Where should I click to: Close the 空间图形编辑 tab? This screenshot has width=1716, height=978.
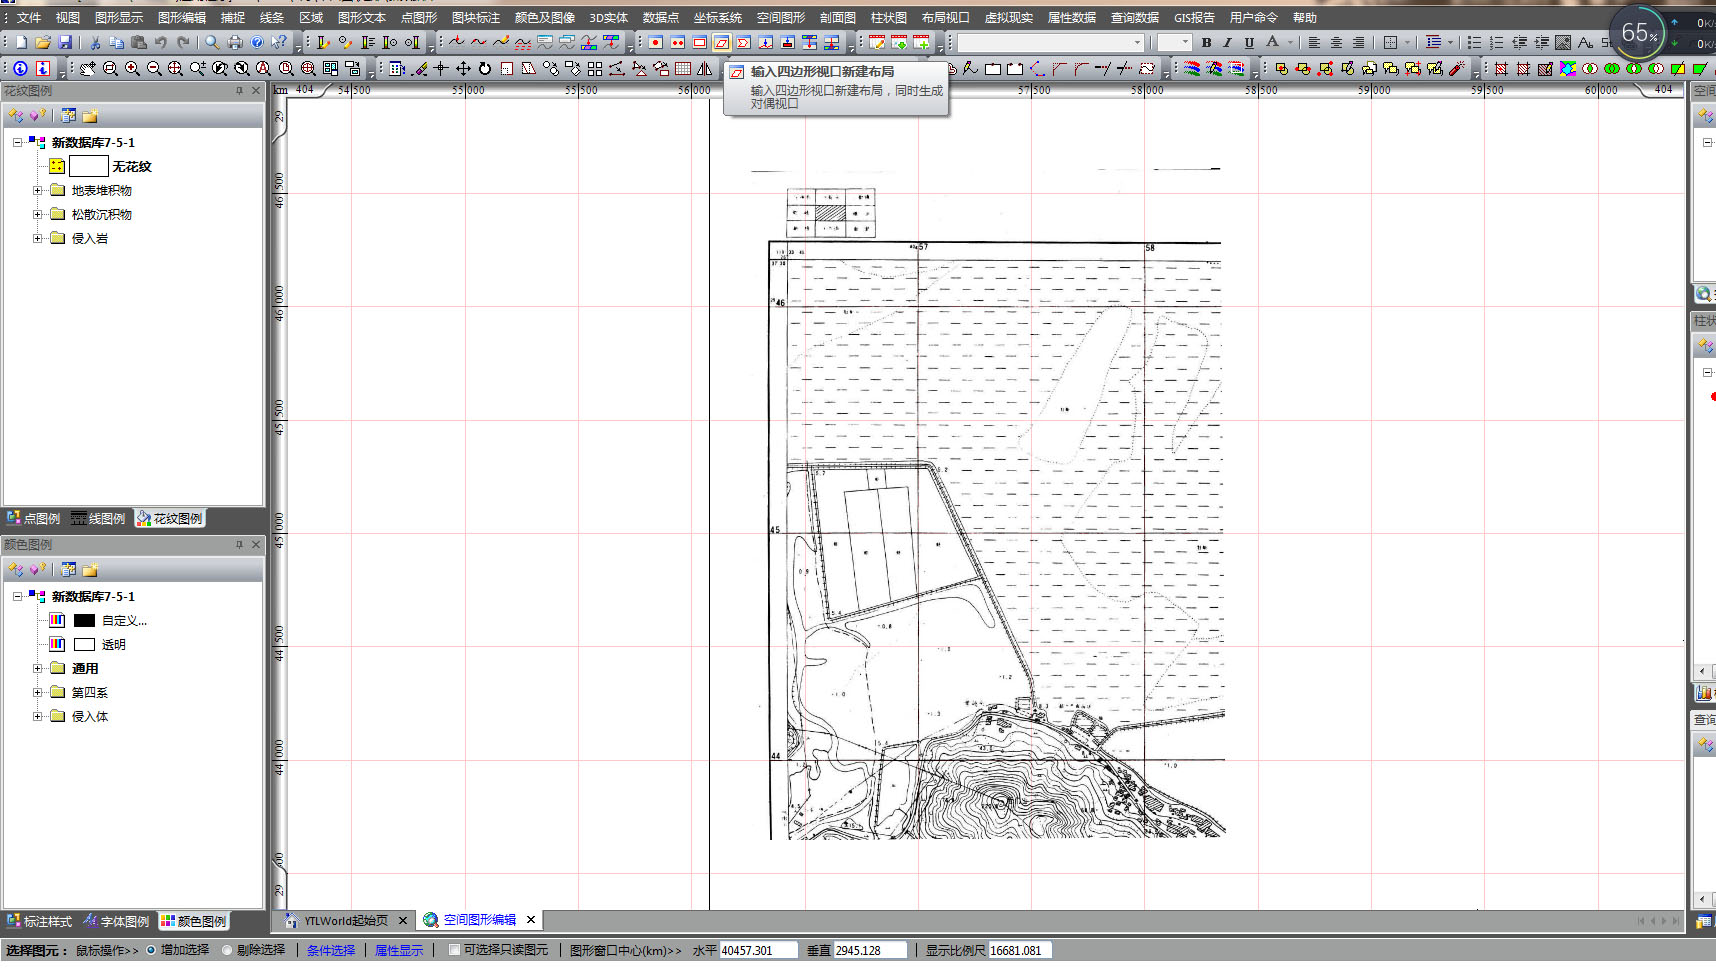(531, 920)
